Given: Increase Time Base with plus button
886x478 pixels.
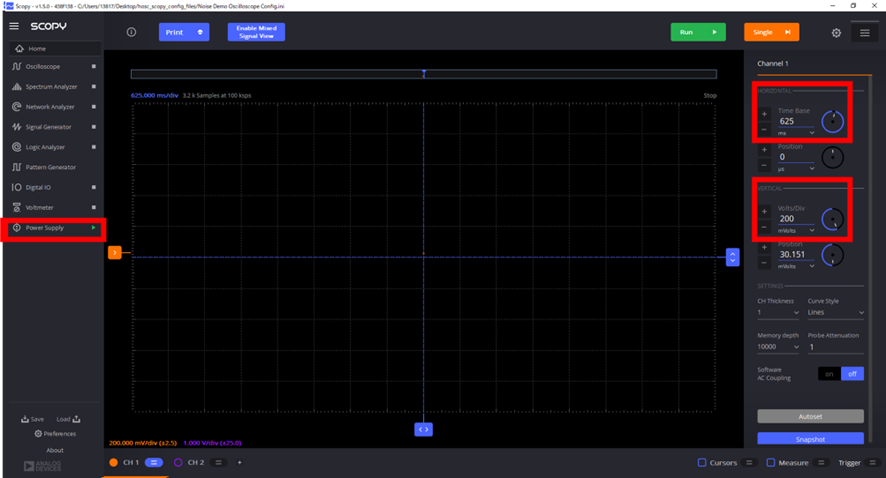Looking at the screenshot, I should [x=765, y=114].
